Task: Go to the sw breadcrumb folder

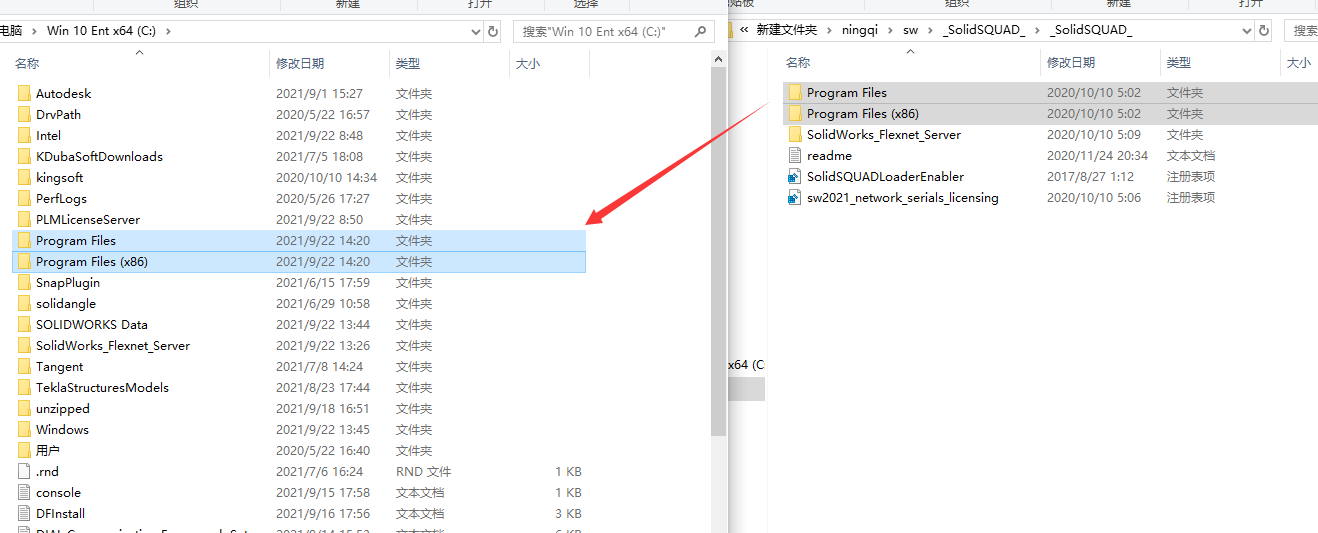Action: [910, 30]
